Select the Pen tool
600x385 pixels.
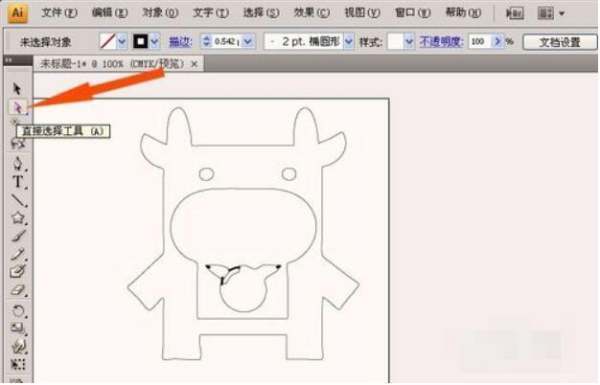18,163
